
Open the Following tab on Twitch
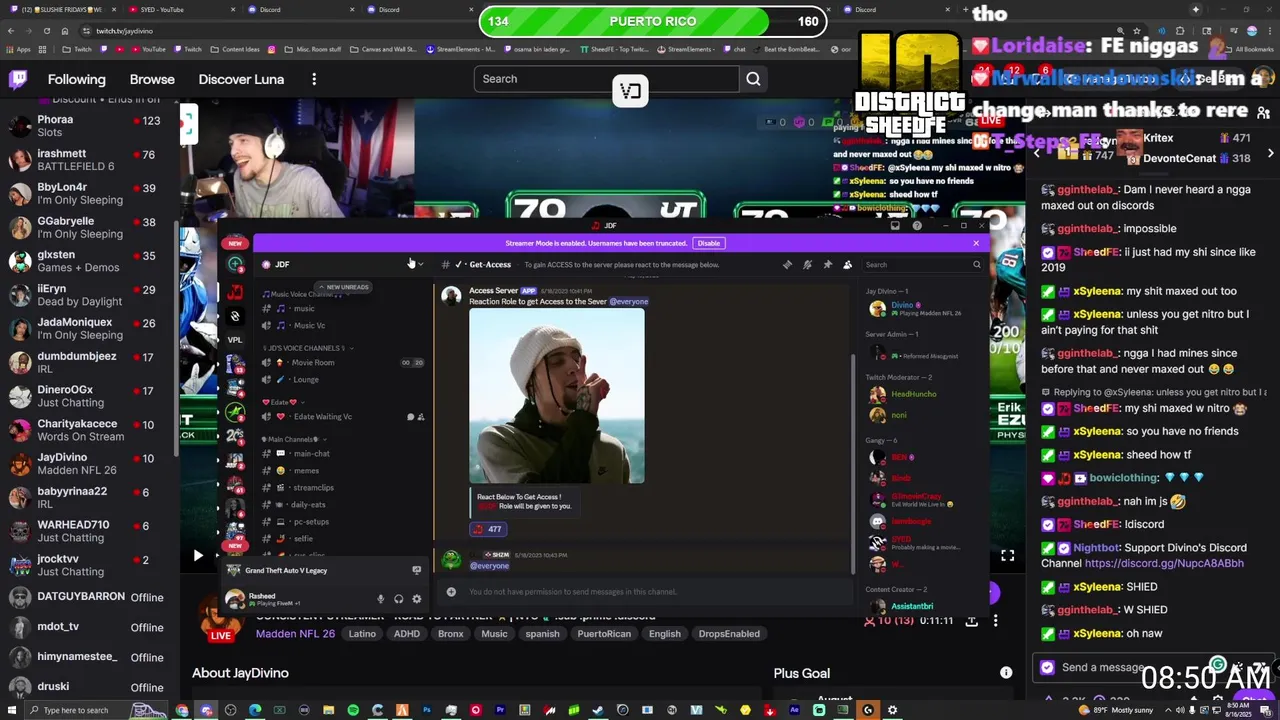tap(76, 79)
